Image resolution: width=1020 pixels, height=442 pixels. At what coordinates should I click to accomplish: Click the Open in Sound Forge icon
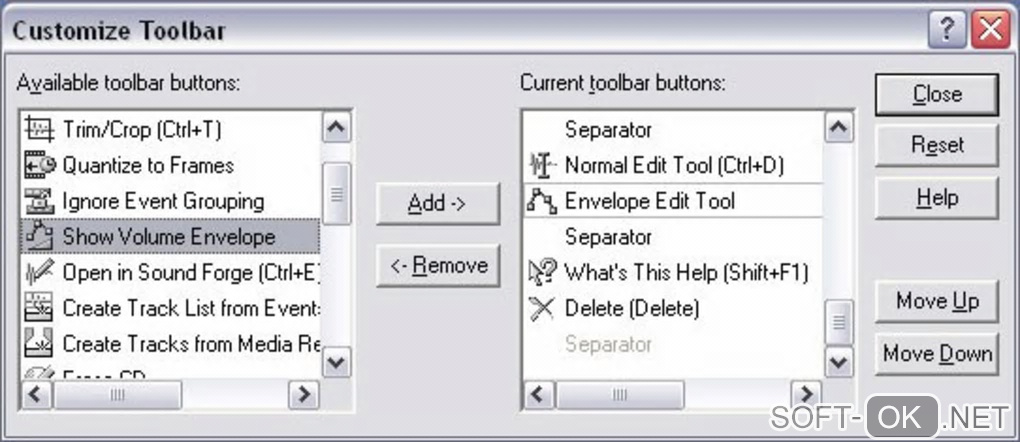(x=40, y=272)
